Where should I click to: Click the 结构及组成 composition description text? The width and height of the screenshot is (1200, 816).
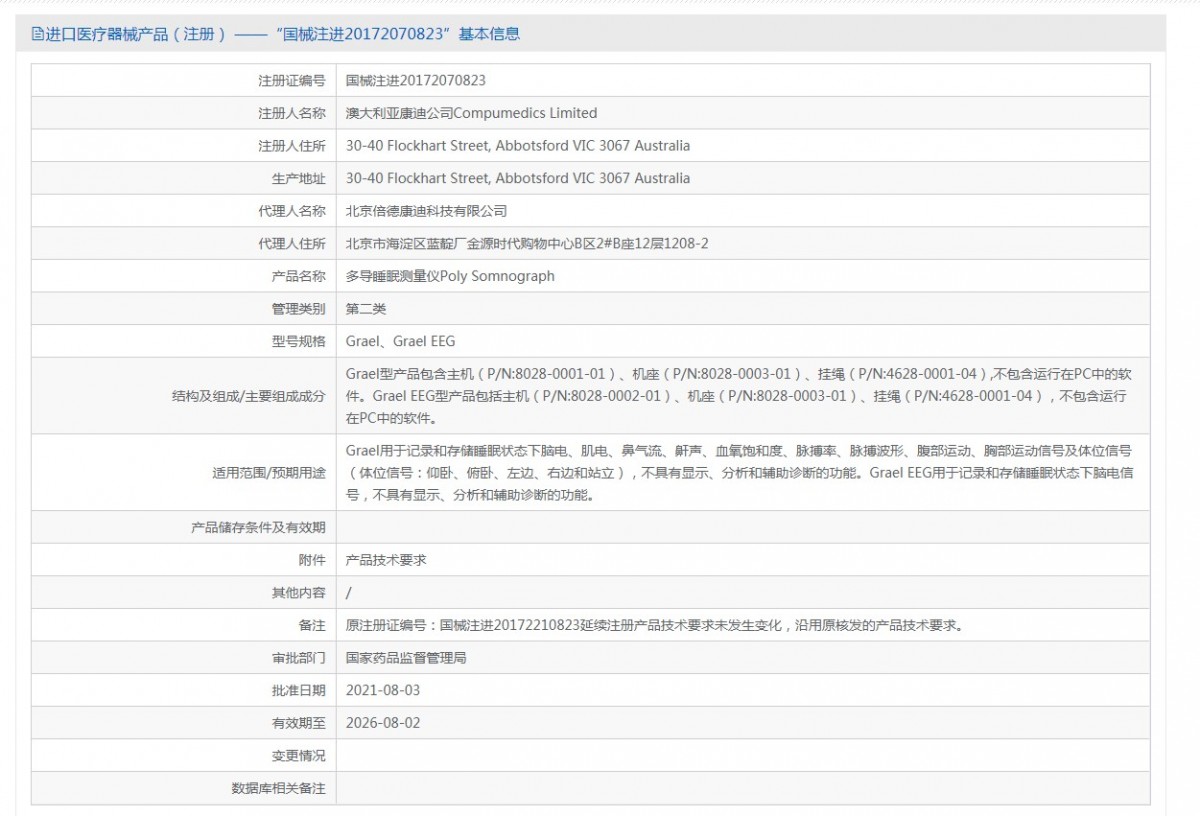(x=740, y=396)
